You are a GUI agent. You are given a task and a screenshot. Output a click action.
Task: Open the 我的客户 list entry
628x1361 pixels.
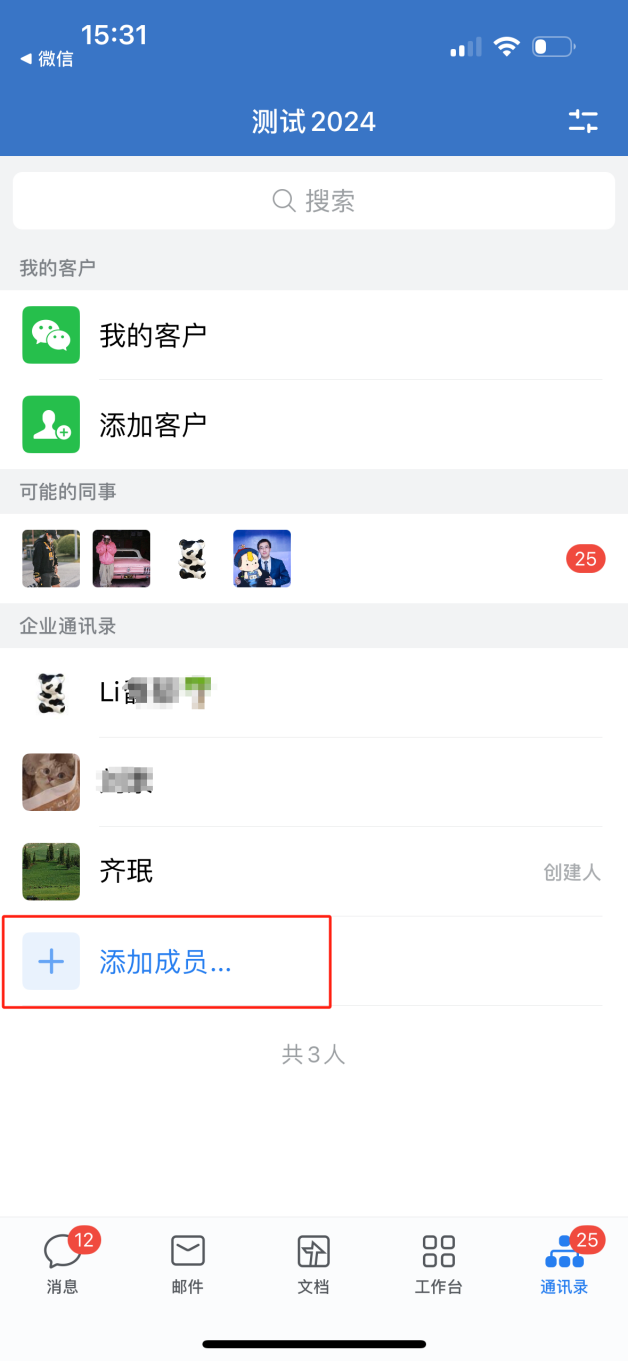tap(314, 335)
